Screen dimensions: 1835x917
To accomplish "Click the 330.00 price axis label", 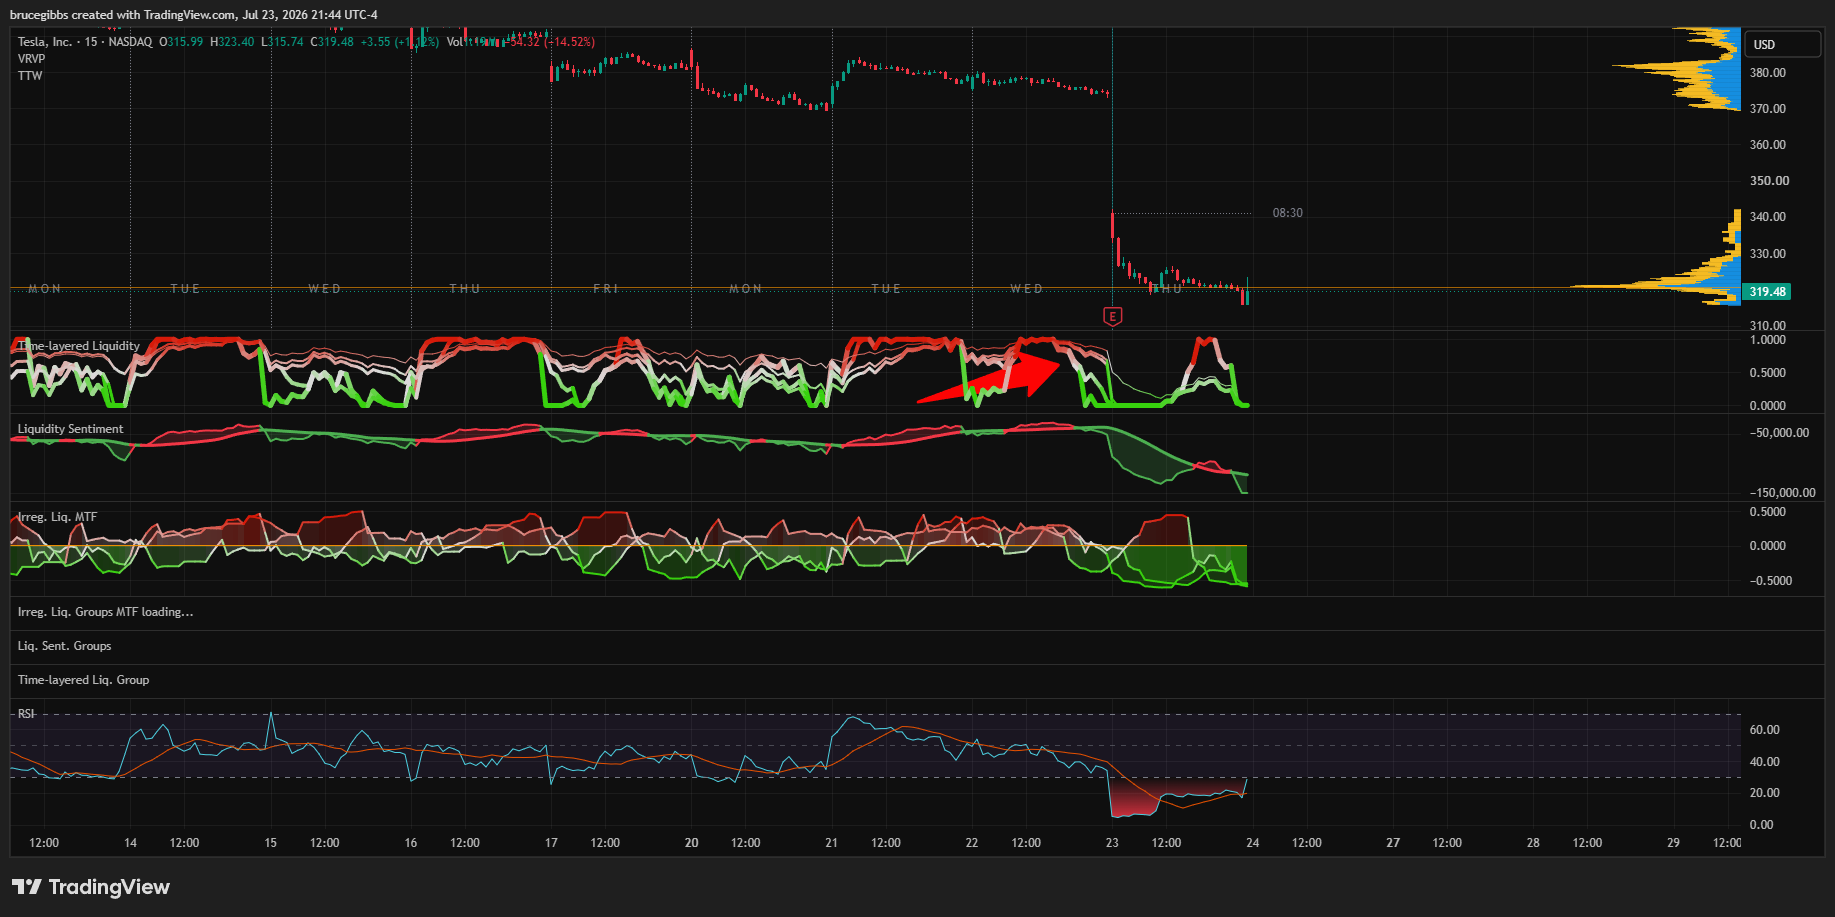I will [x=1768, y=253].
